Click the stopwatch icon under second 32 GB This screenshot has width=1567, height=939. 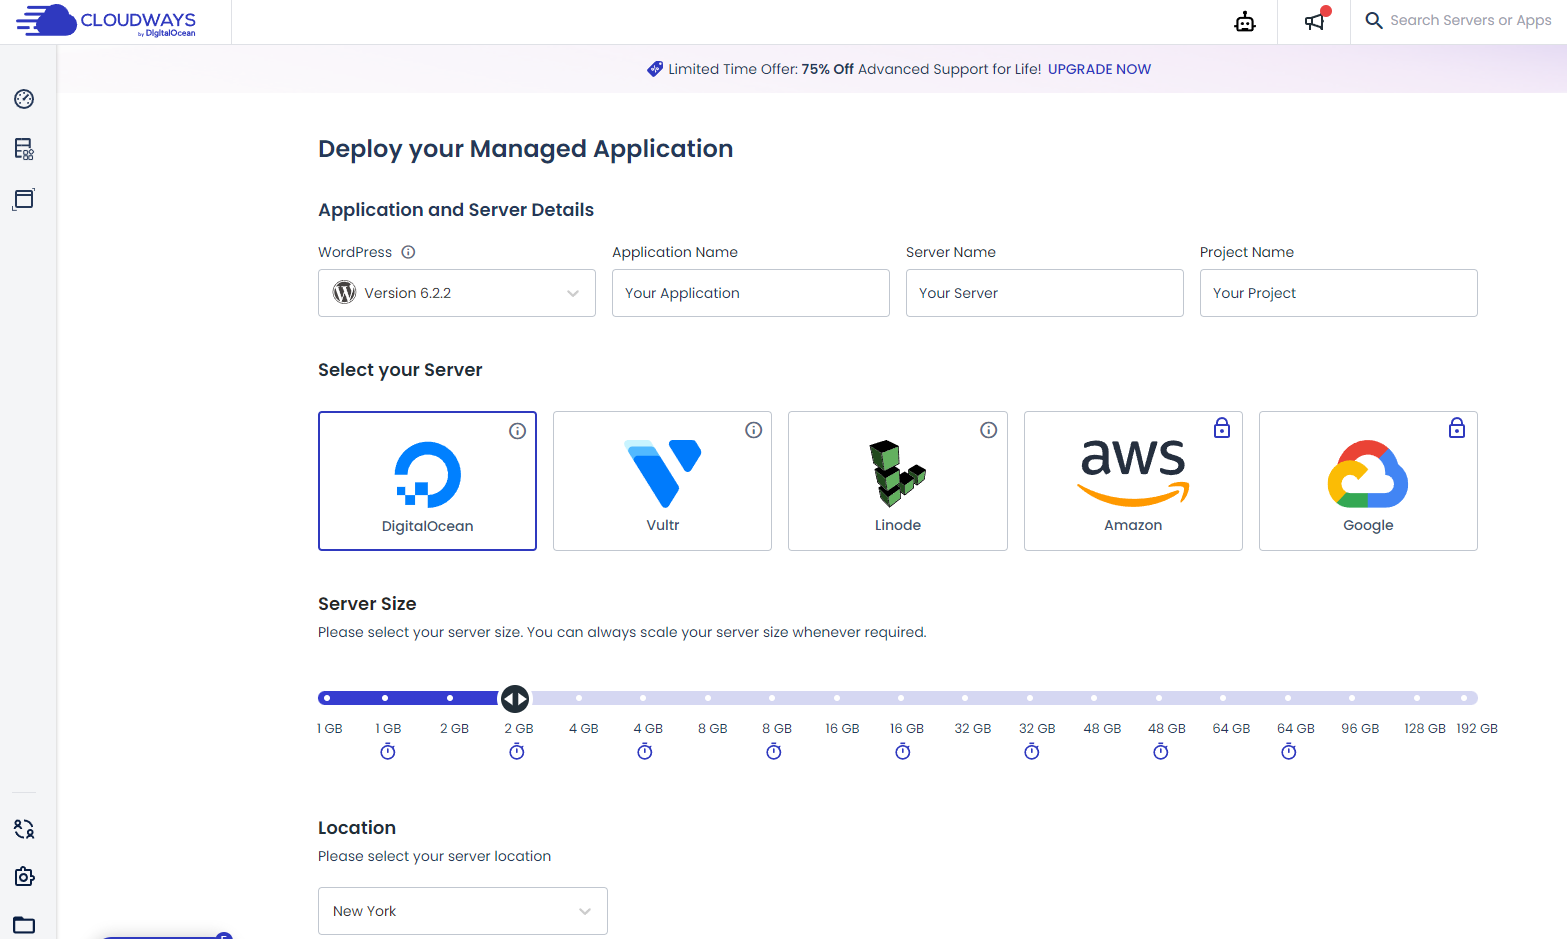point(1032,751)
